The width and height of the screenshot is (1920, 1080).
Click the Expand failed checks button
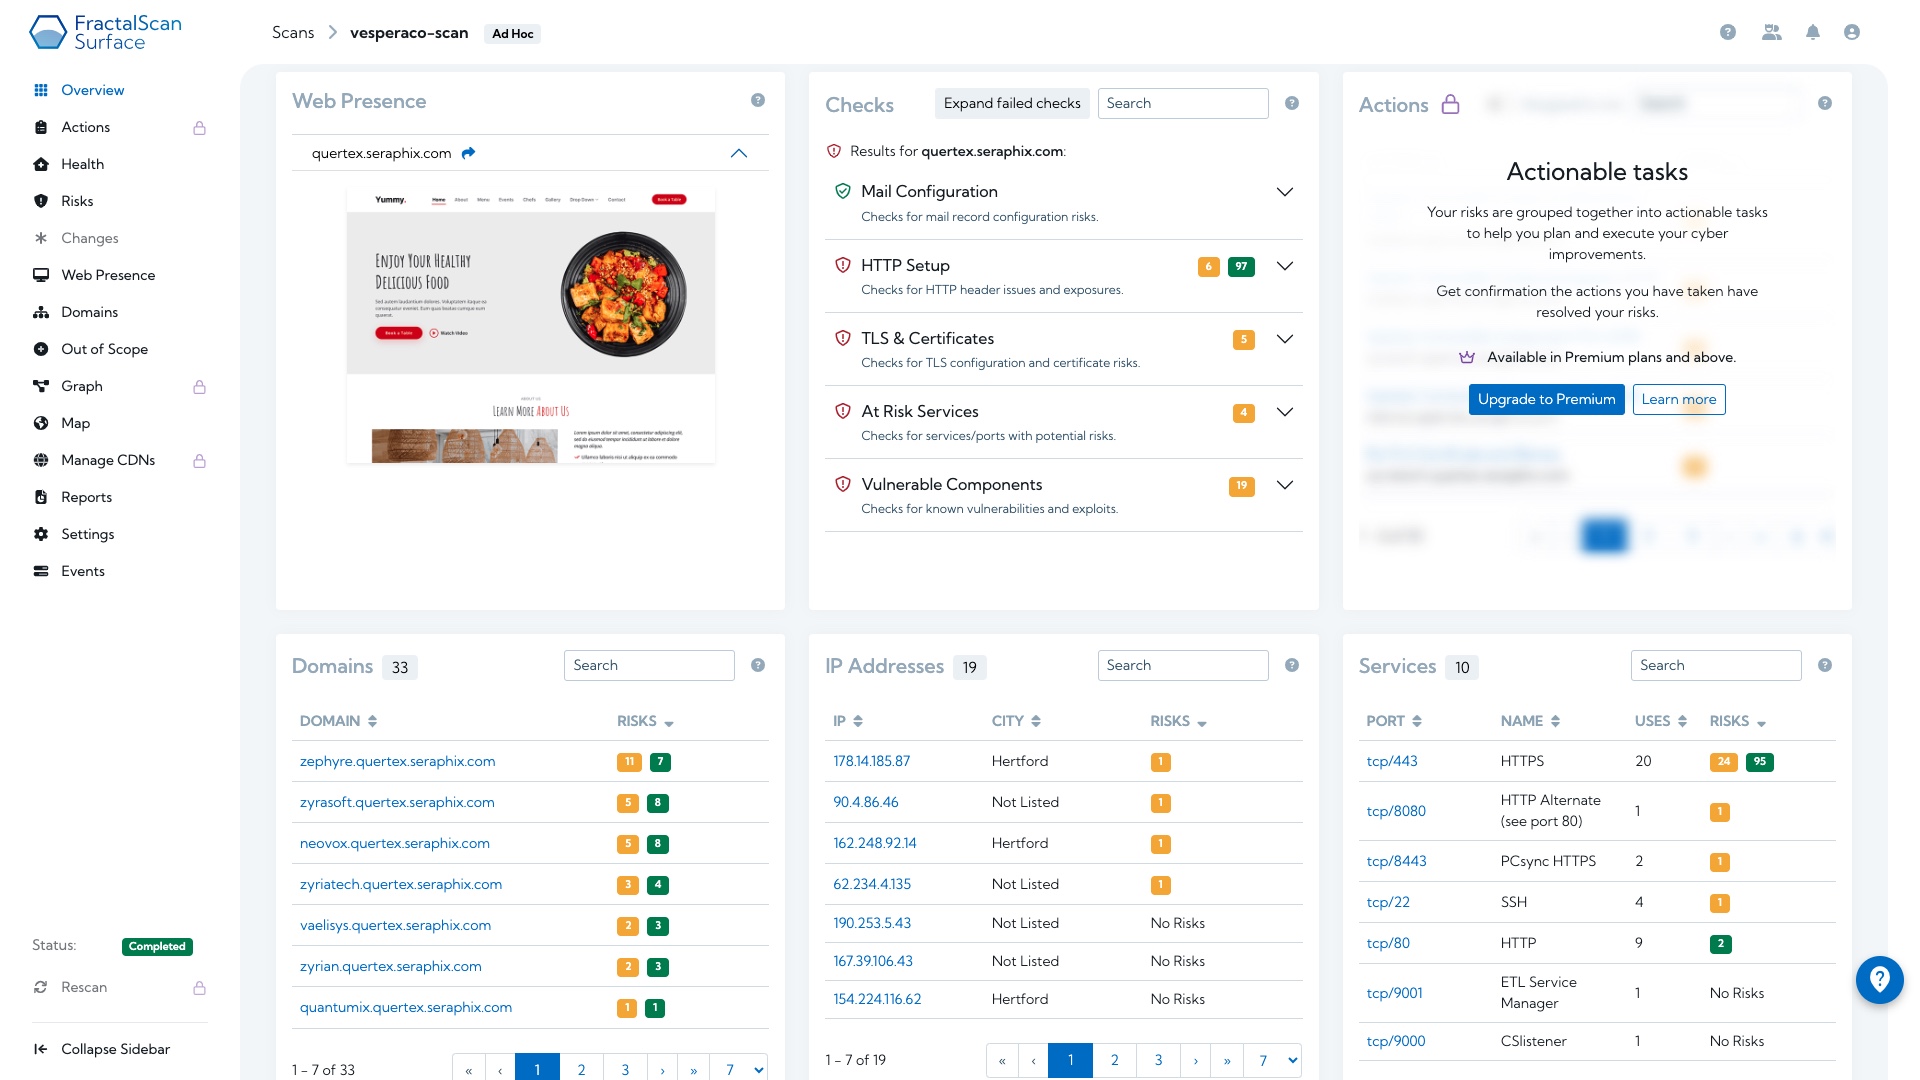click(x=1012, y=103)
